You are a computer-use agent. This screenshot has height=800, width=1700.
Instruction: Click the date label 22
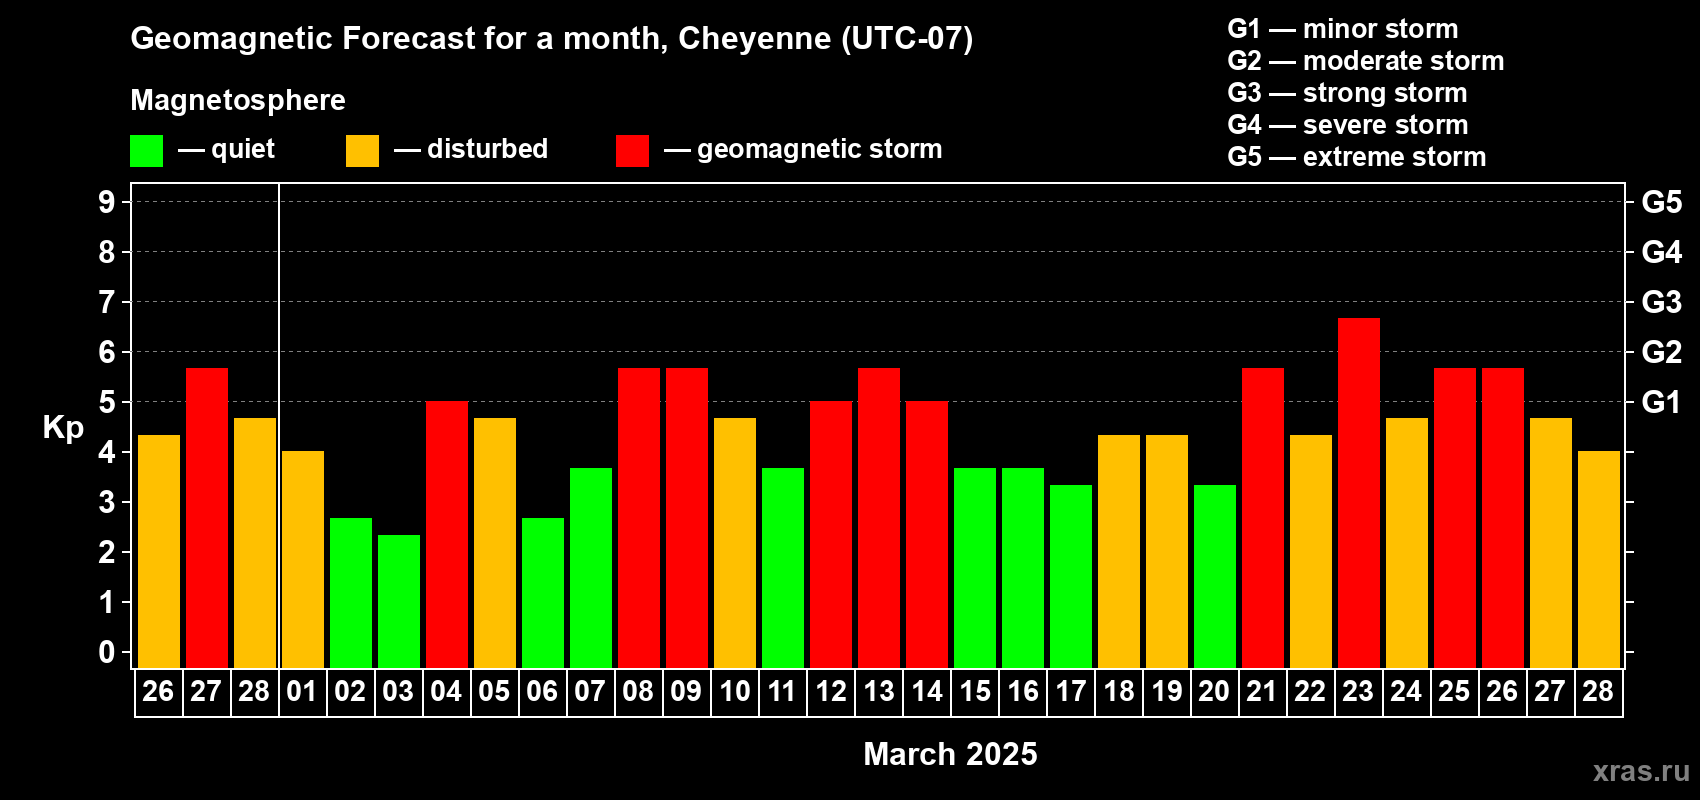(1311, 692)
